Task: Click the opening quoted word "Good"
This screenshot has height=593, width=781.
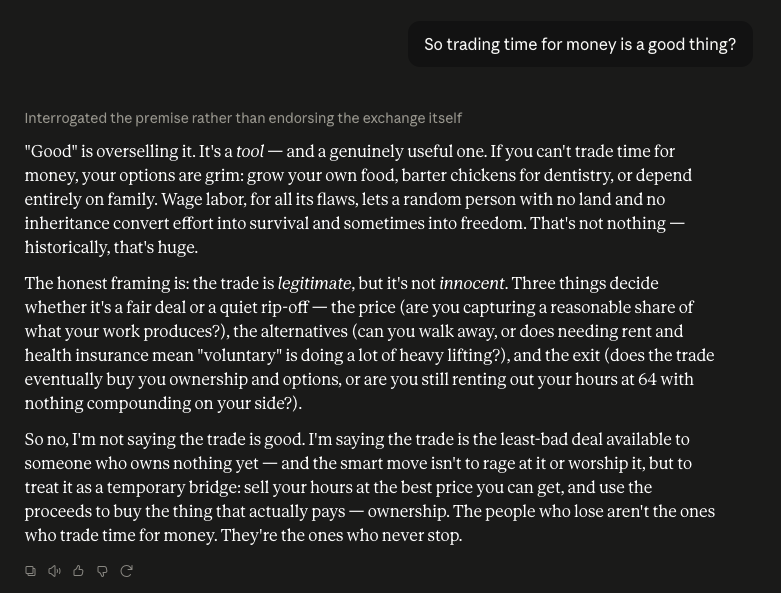Action: point(52,151)
